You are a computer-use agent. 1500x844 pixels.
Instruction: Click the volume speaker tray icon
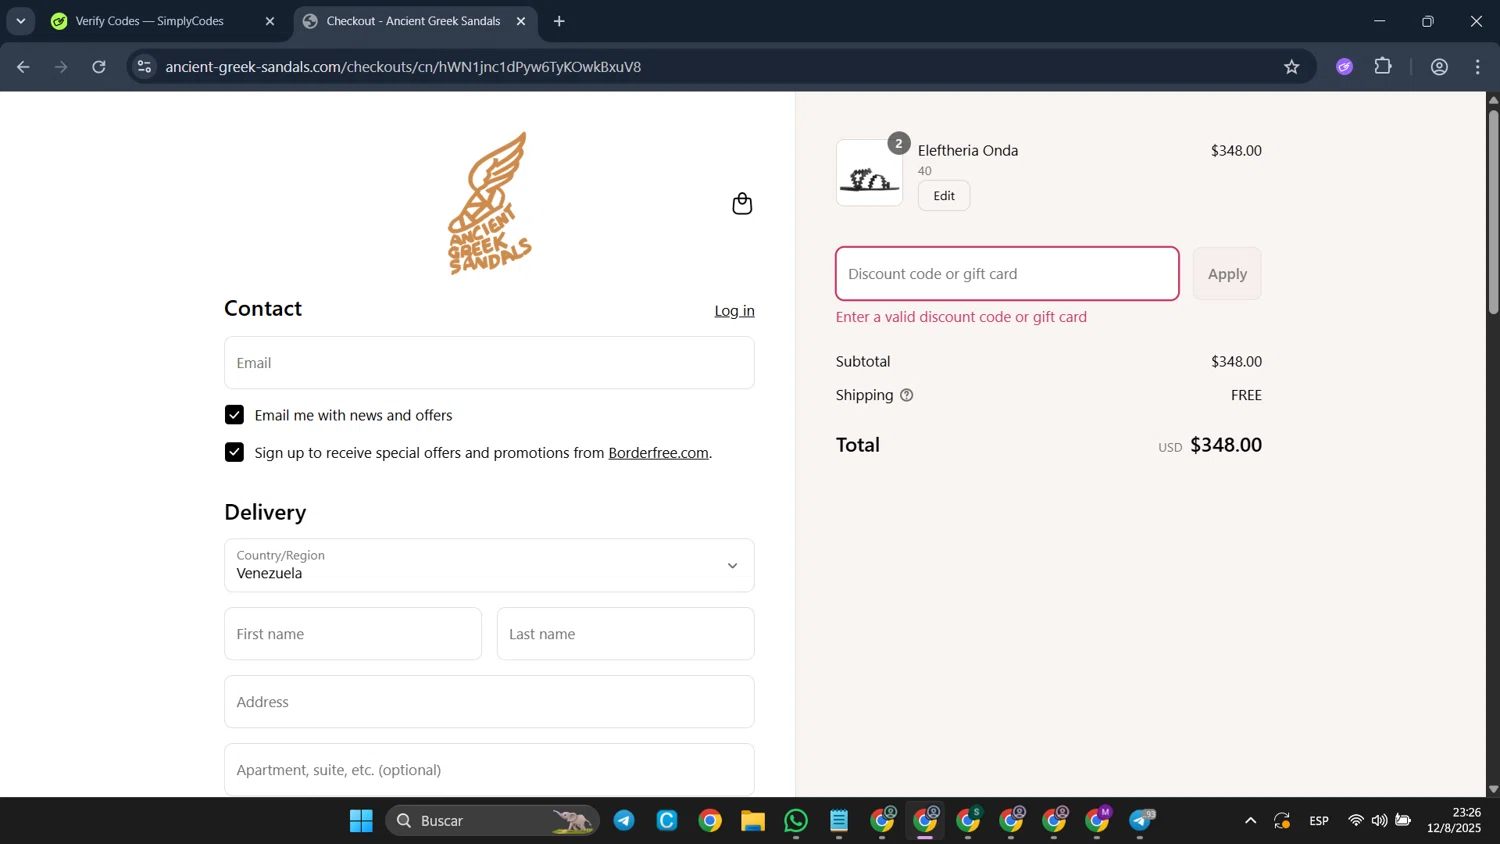(x=1380, y=821)
